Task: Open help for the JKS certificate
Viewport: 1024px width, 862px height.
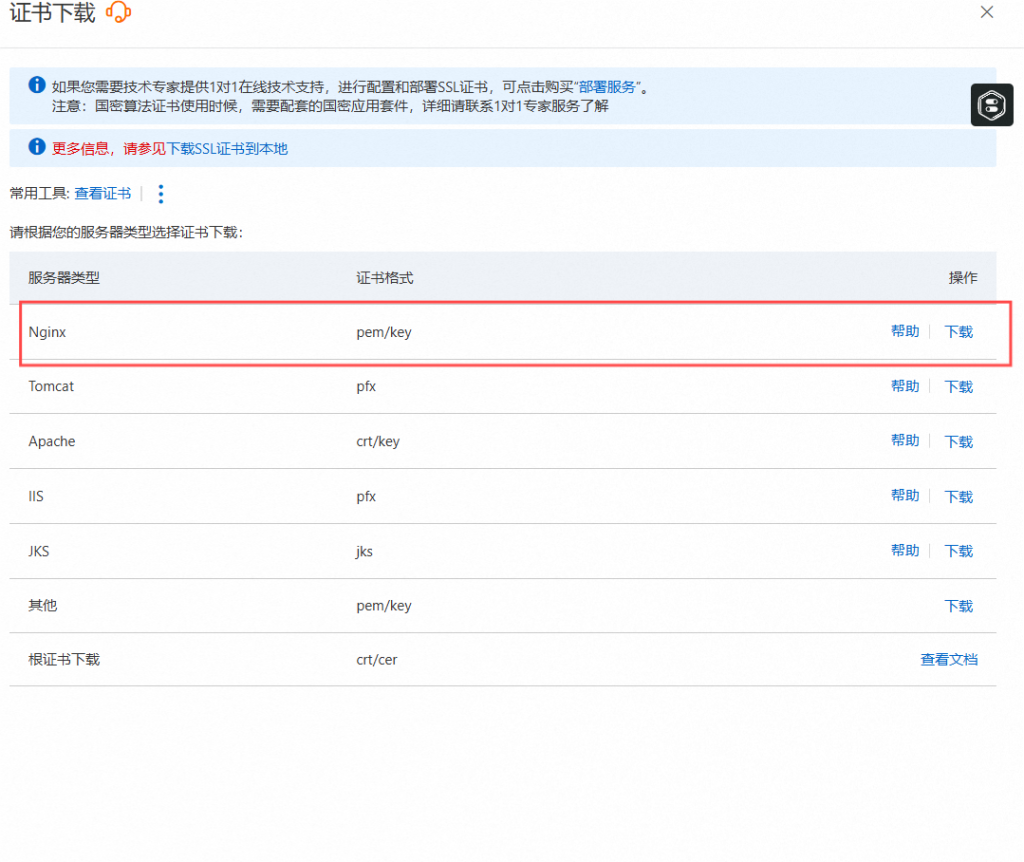Action: point(904,551)
